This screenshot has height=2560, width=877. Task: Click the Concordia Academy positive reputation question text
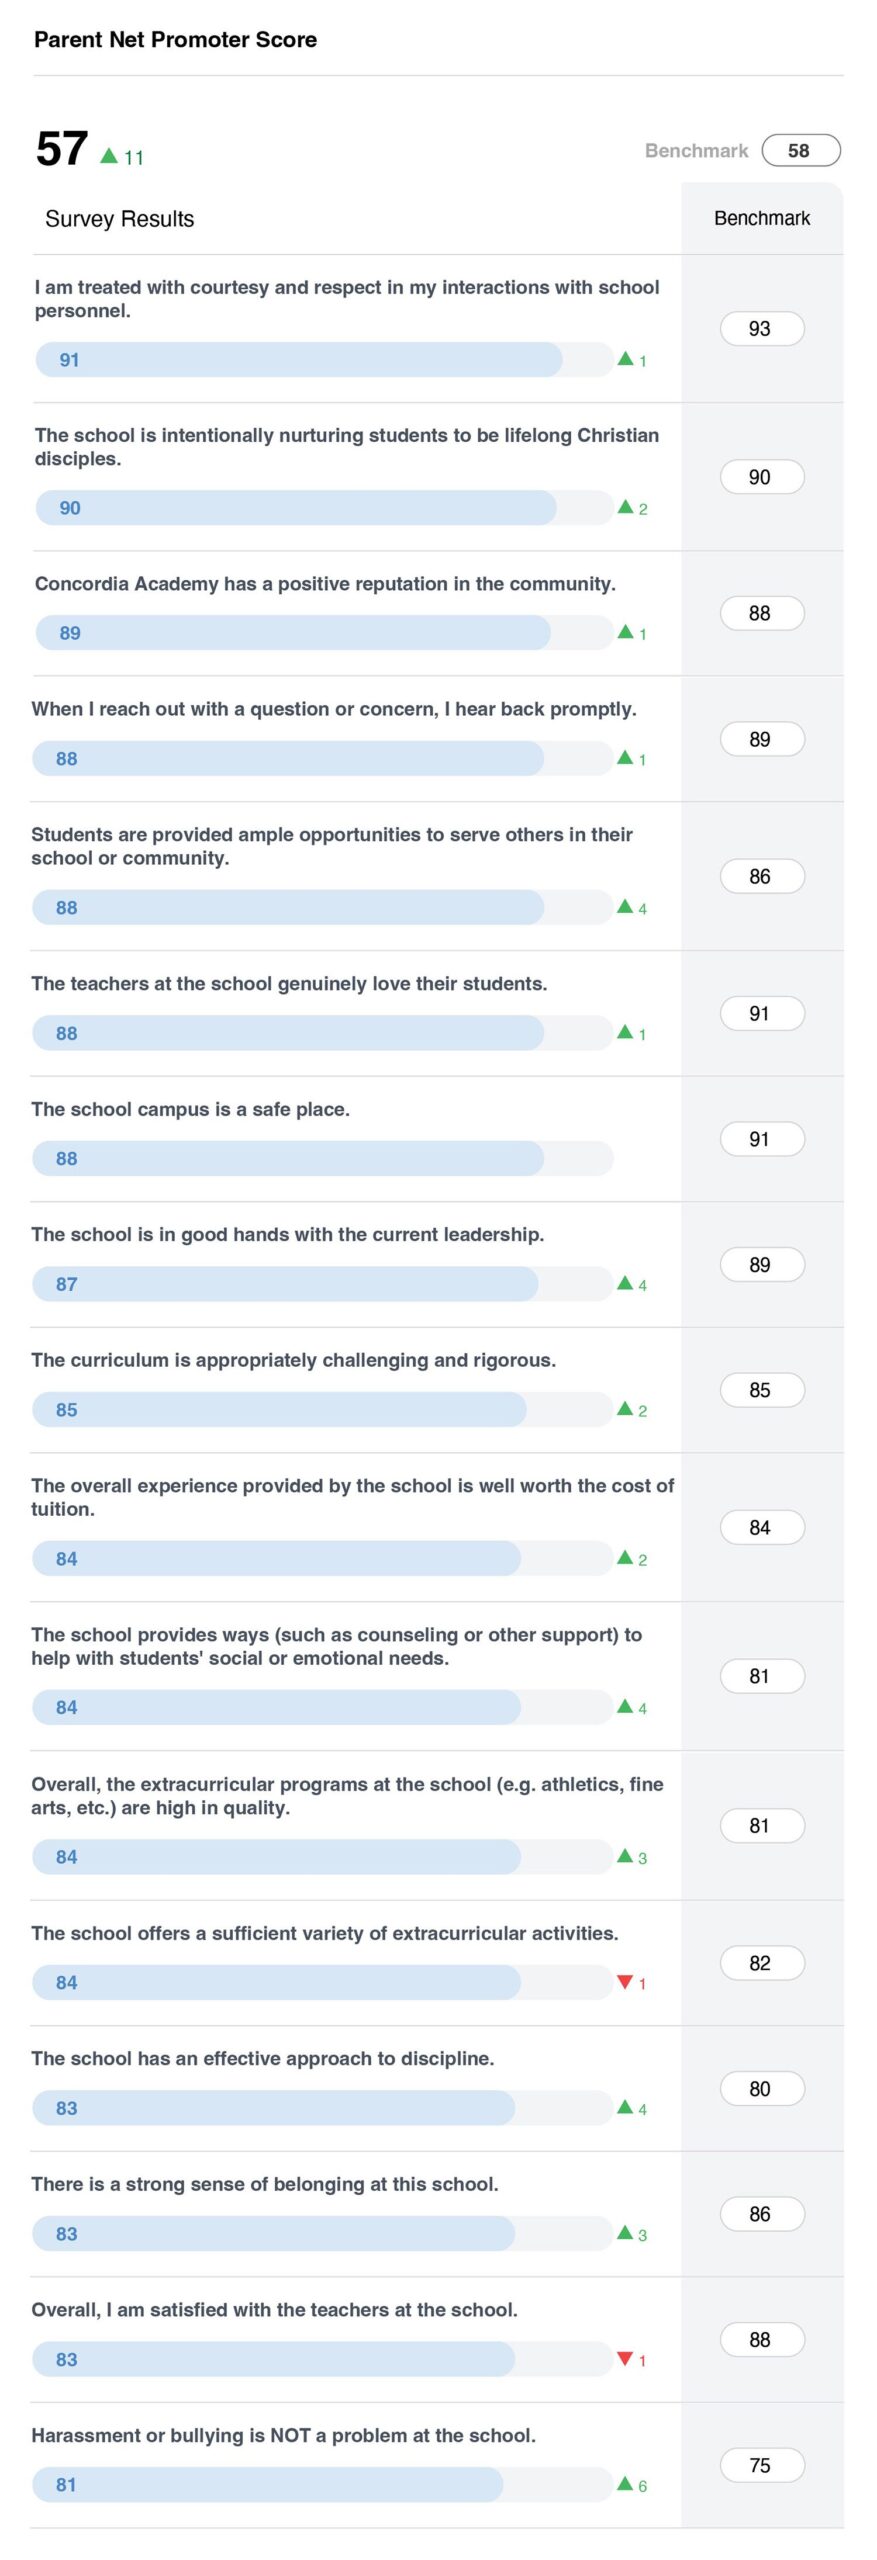tap(325, 584)
